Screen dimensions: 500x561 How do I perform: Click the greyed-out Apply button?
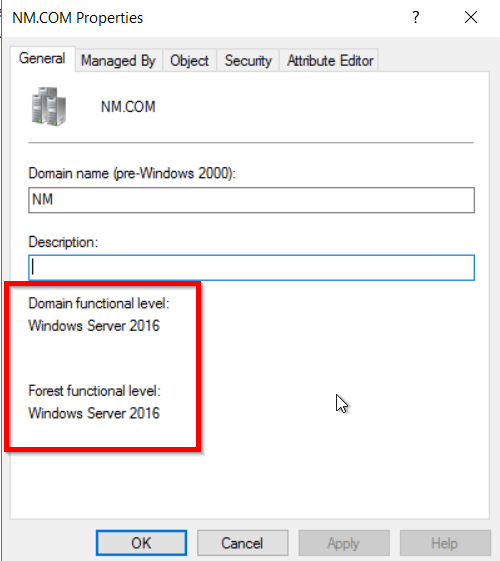pos(344,543)
